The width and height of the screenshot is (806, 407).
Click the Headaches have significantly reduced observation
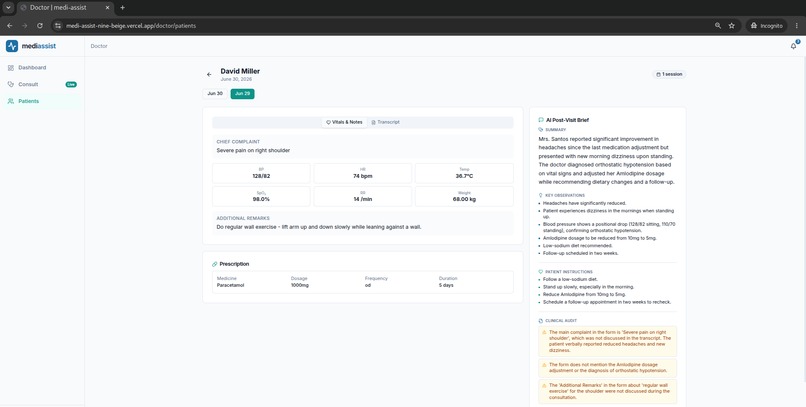[584, 204]
